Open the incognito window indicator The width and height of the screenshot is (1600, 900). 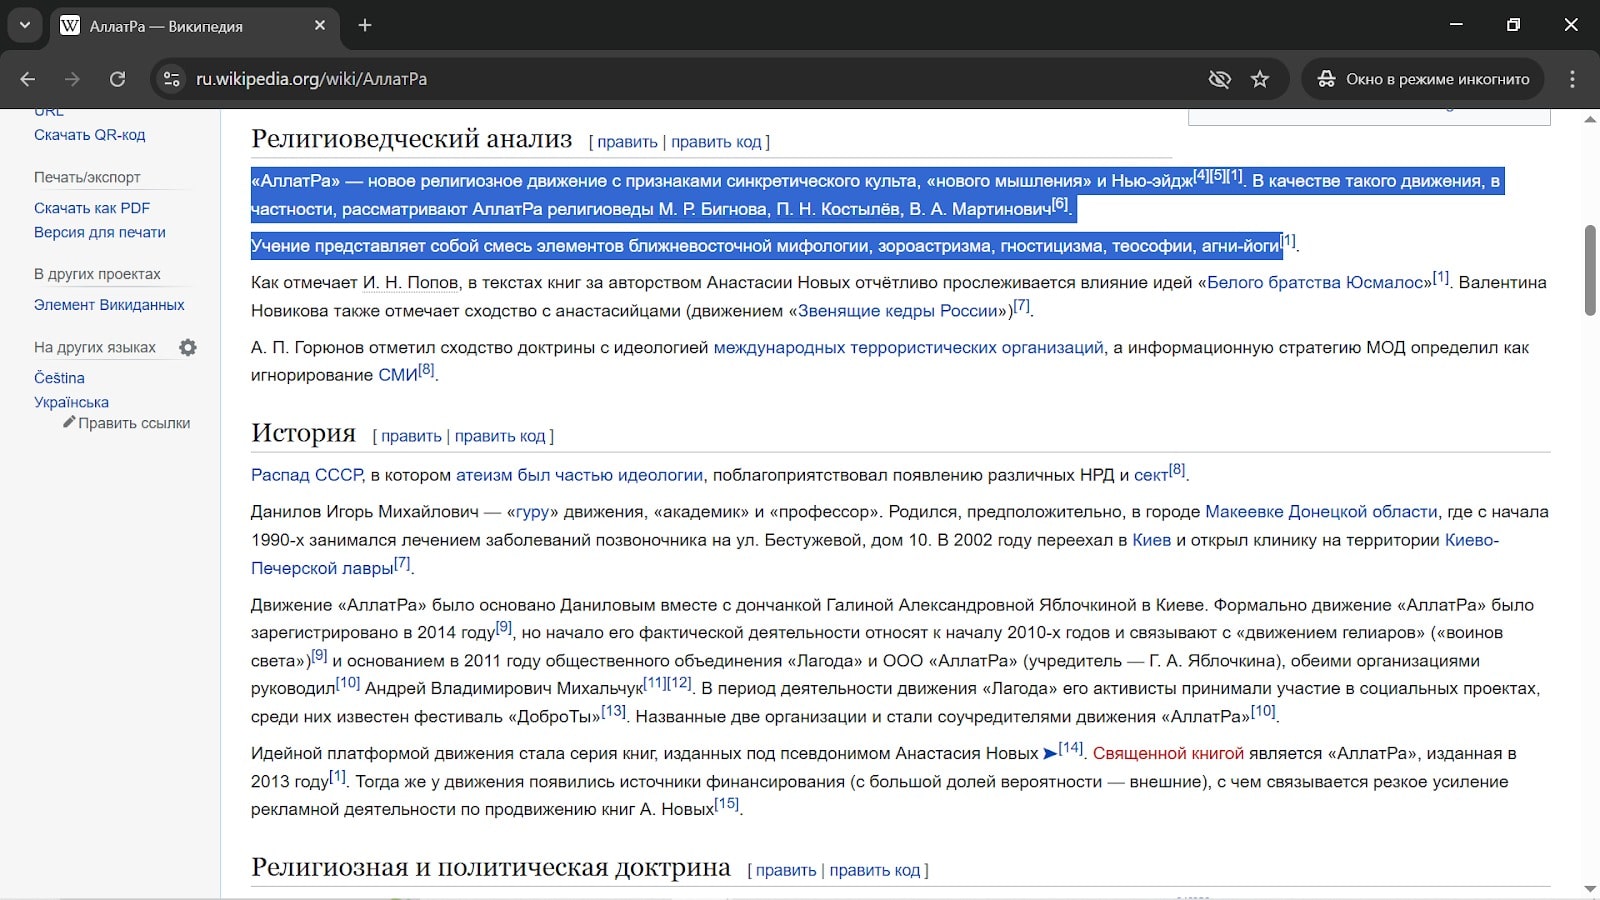(1423, 79)
